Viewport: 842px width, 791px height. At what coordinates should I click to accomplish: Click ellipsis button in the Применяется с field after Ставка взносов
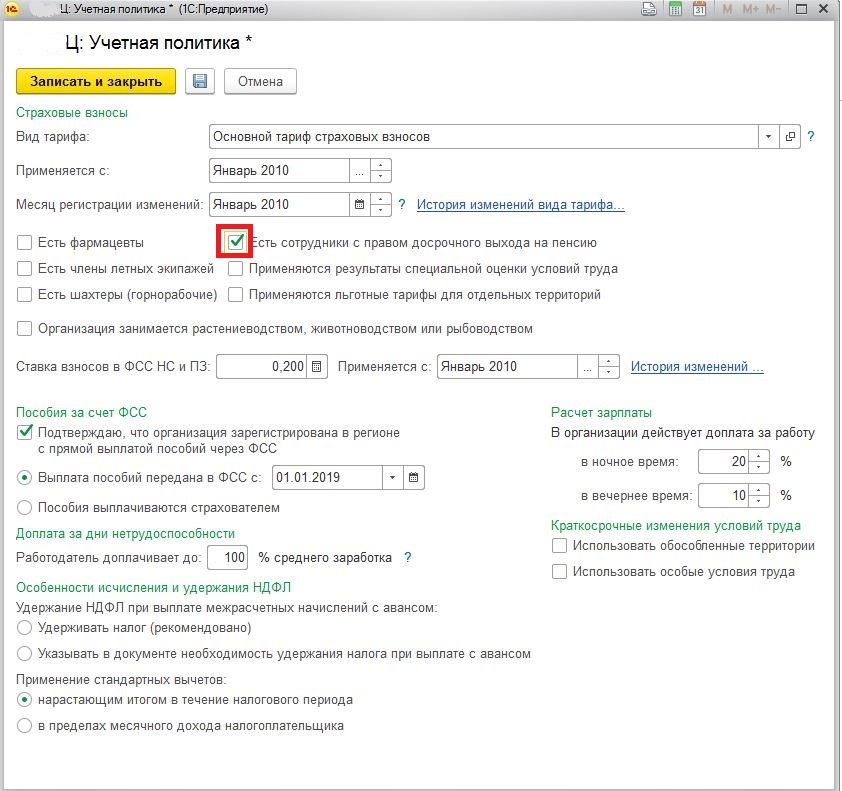click(x=587, y=367)
